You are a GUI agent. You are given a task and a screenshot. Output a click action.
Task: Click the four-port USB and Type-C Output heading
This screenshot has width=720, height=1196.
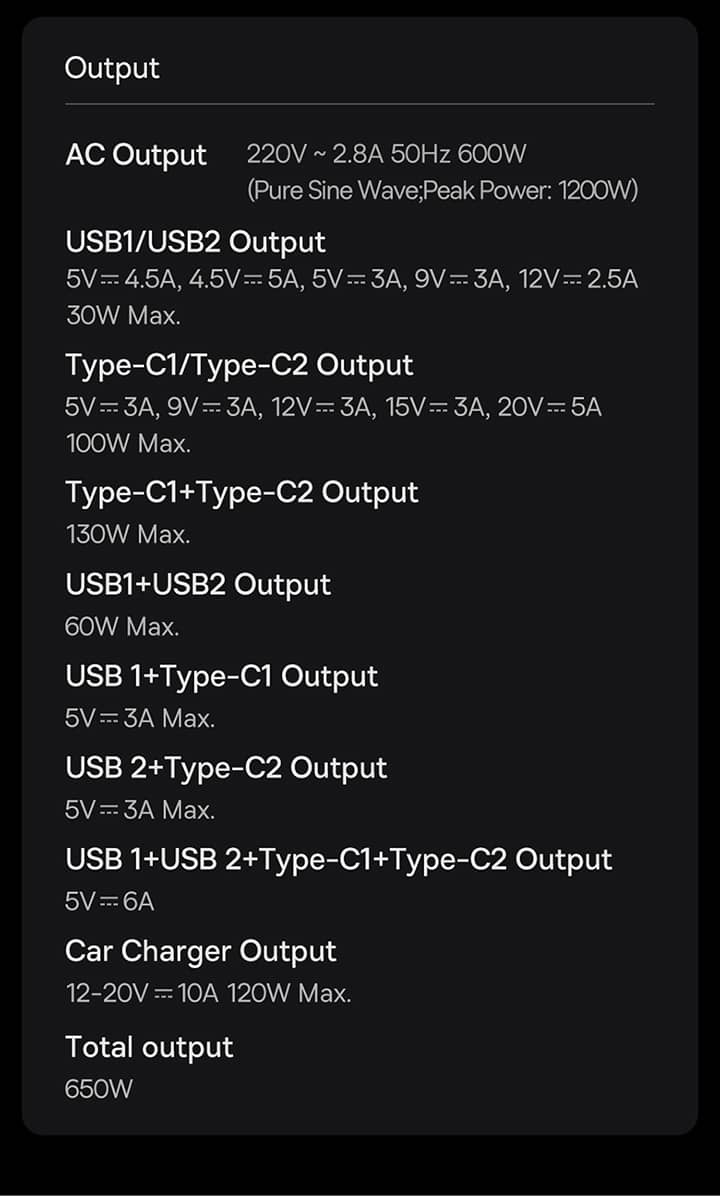(x=338, y=860)
